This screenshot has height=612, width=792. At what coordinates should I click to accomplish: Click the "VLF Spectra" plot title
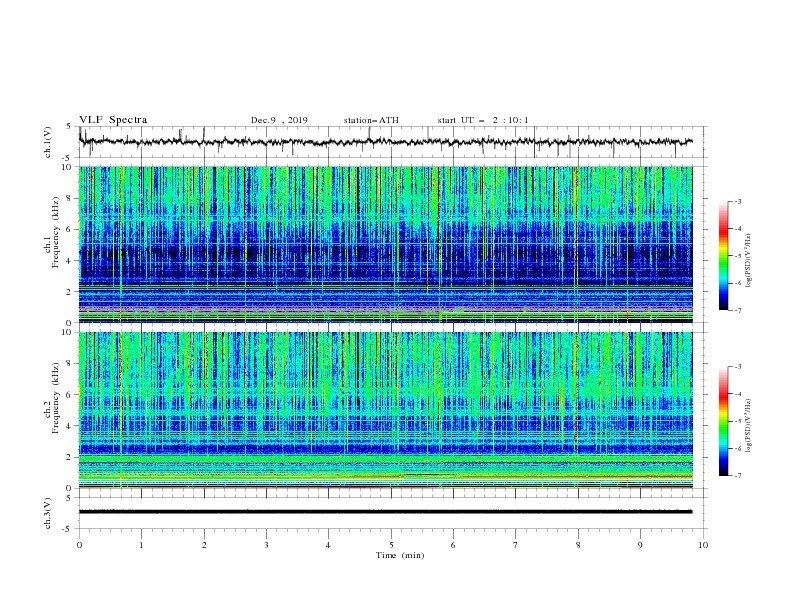point(113,120)
